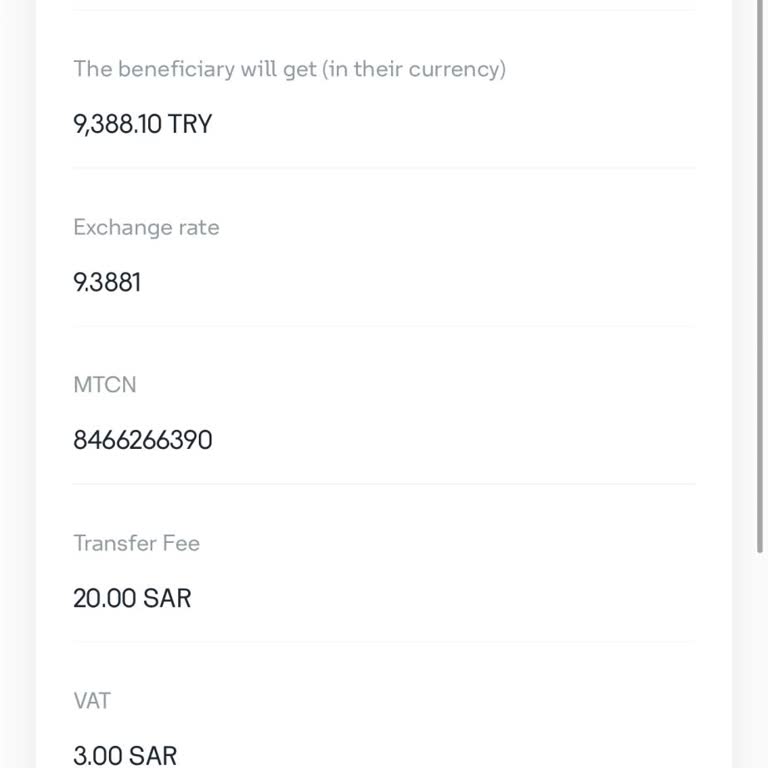
Task: Click the divider line below MTCN number
Action: (384, 484)
